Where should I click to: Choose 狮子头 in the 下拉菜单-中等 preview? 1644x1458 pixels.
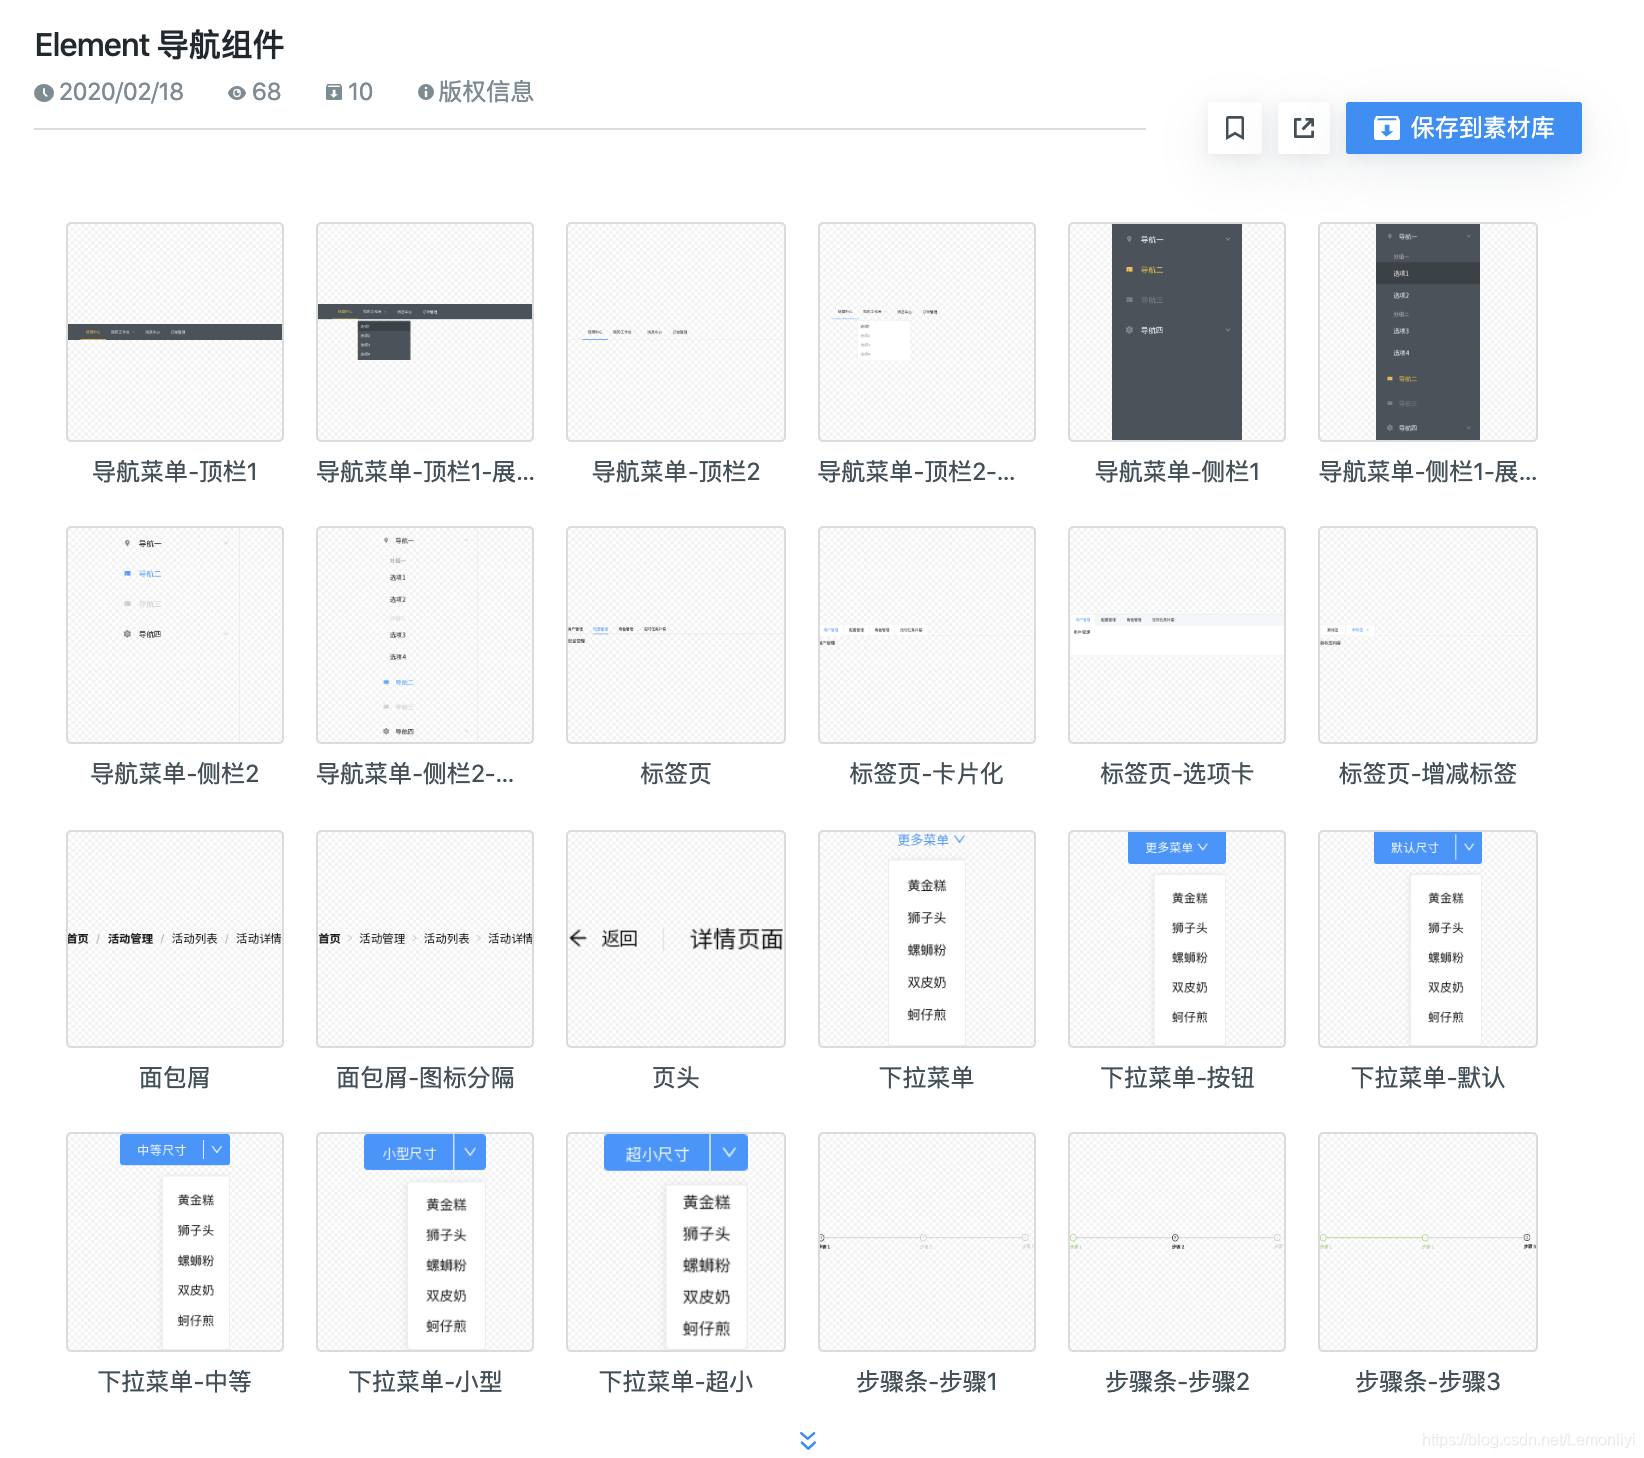pyautogui.click(x=196, y=1230)
